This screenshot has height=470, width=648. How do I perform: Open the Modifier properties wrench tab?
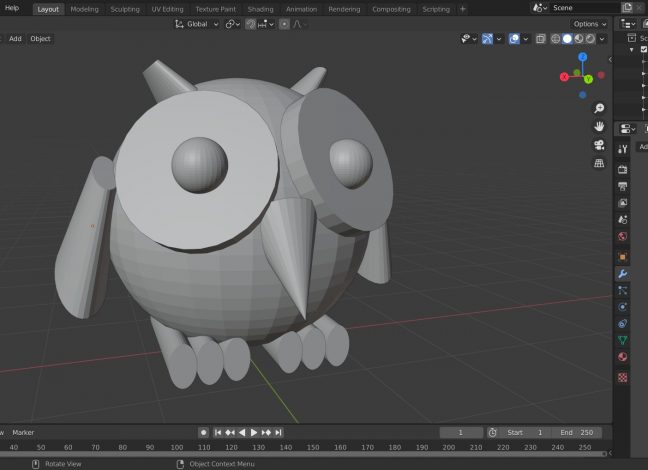pos(622,273)
